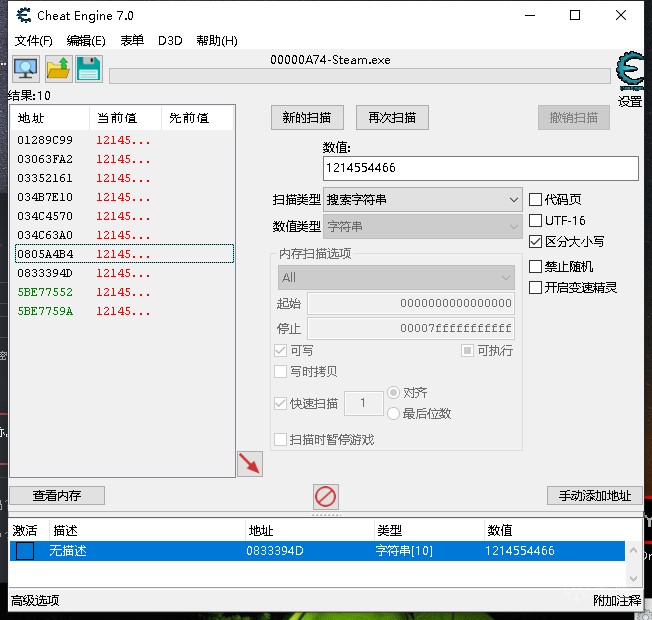Click the address list scroll up arrow
Image resolution: width=652 pixels, height=620 pixels.
pyautogui.click(x=633, y=550)
